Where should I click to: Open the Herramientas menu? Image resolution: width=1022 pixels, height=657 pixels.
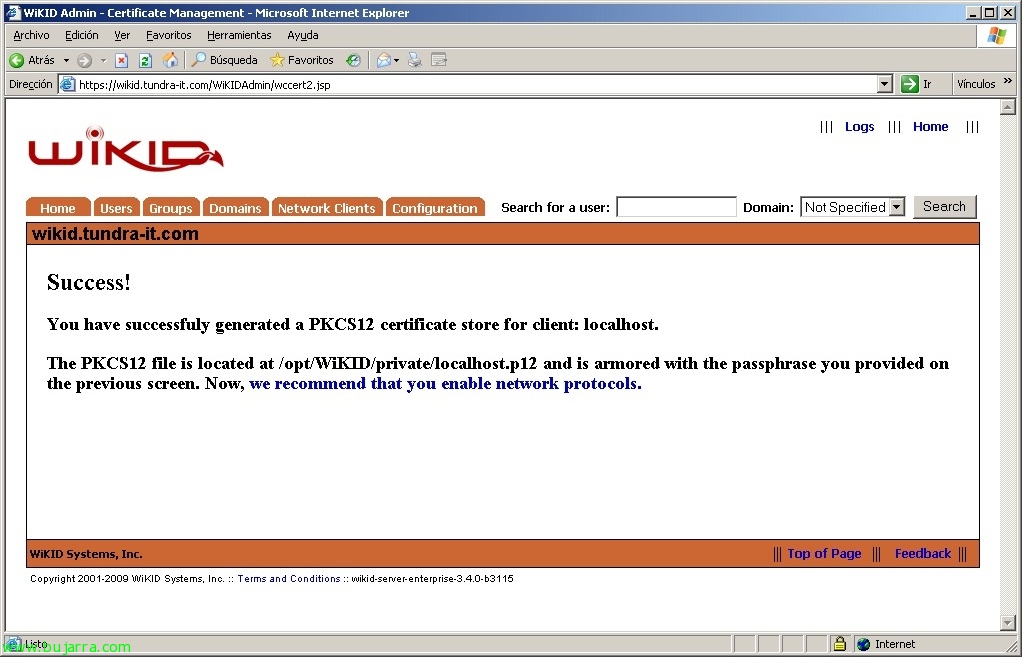coord(239,35)
